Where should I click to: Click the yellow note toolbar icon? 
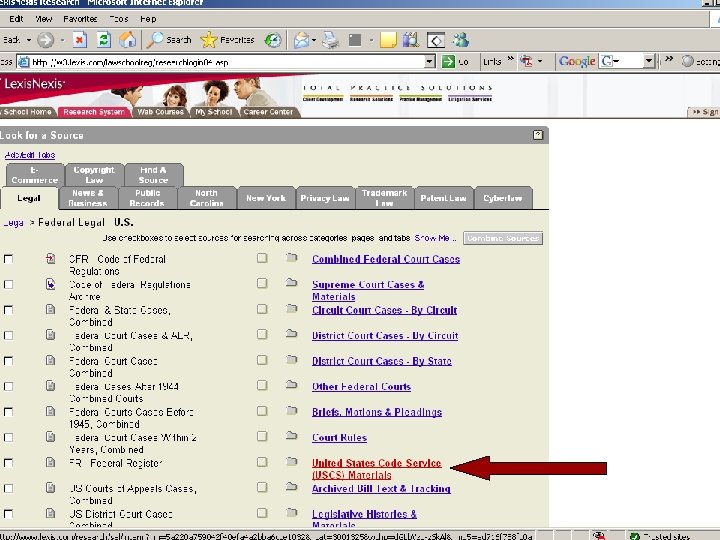(388, 40)
